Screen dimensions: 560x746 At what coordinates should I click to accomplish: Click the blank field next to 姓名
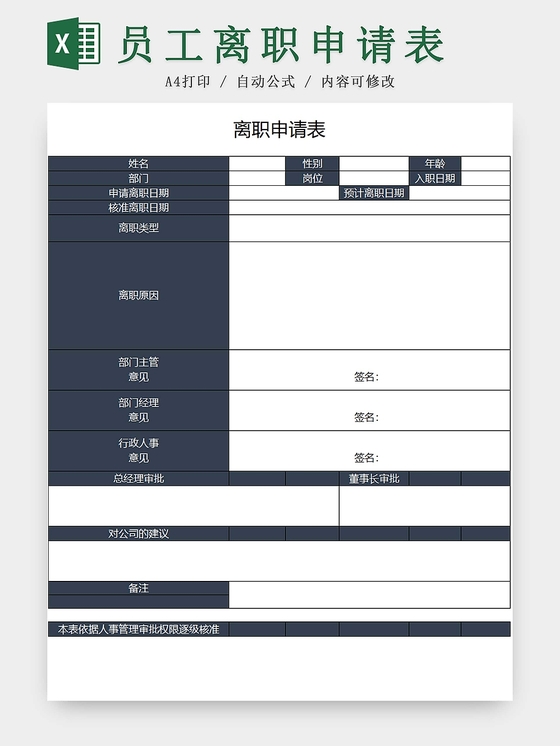click(x=257, y=164)
